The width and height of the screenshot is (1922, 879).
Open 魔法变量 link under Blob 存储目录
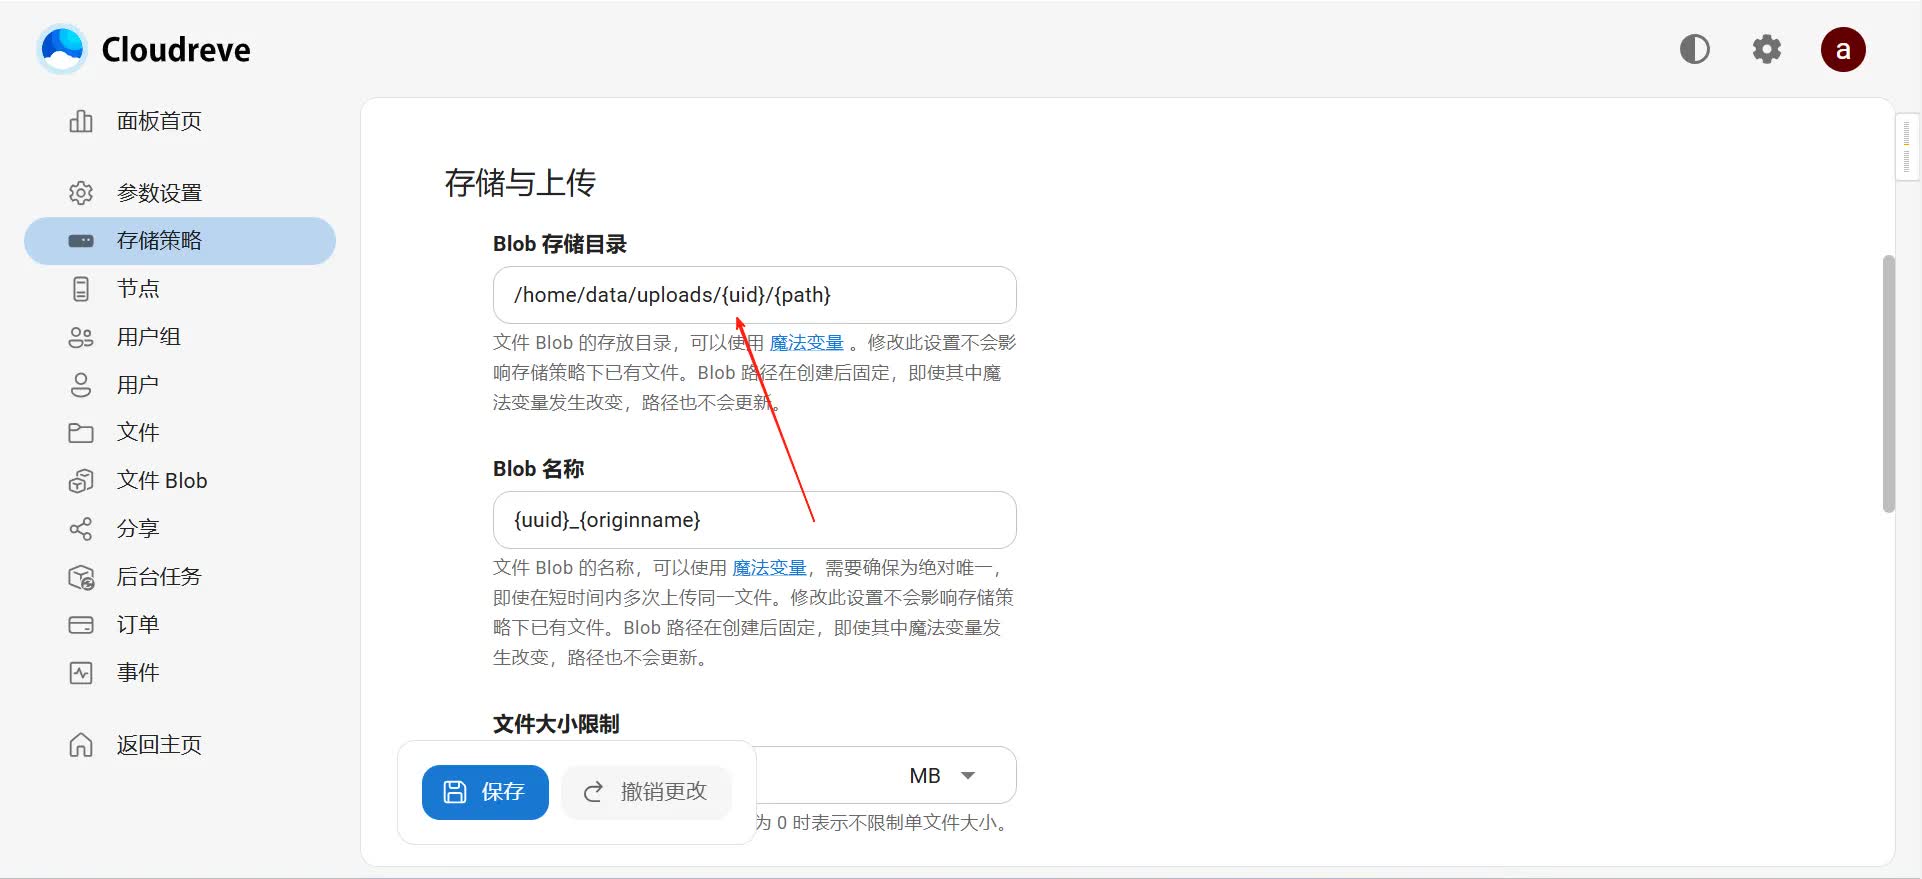[x=806, y=343]
